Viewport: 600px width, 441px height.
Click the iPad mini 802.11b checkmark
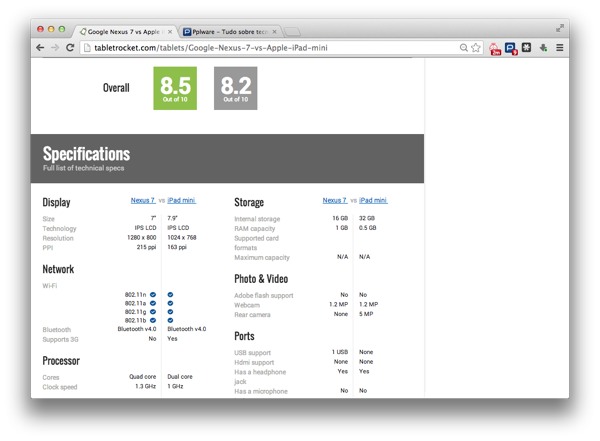click(170, 320)
